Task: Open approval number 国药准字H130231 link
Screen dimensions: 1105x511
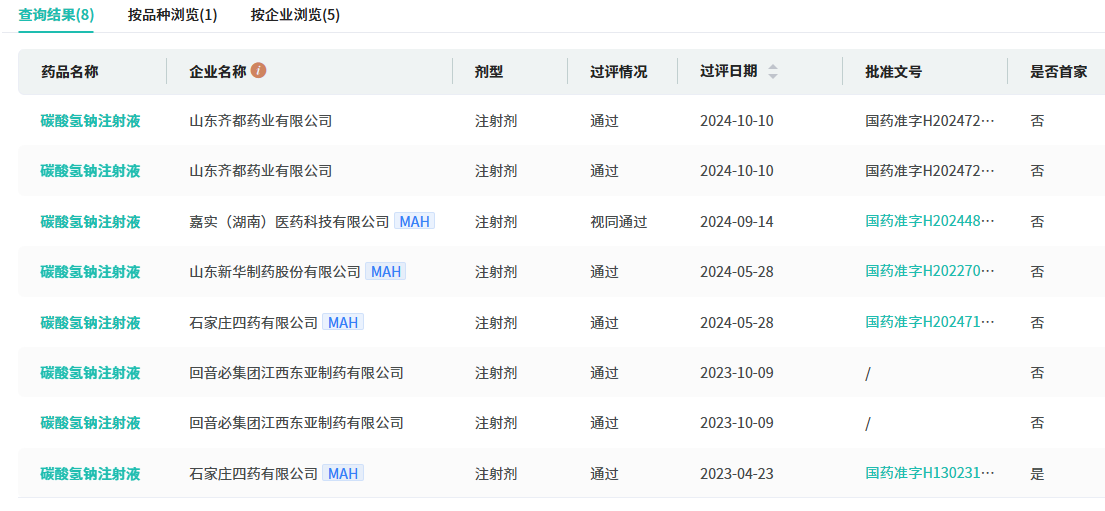Action: 930,473
